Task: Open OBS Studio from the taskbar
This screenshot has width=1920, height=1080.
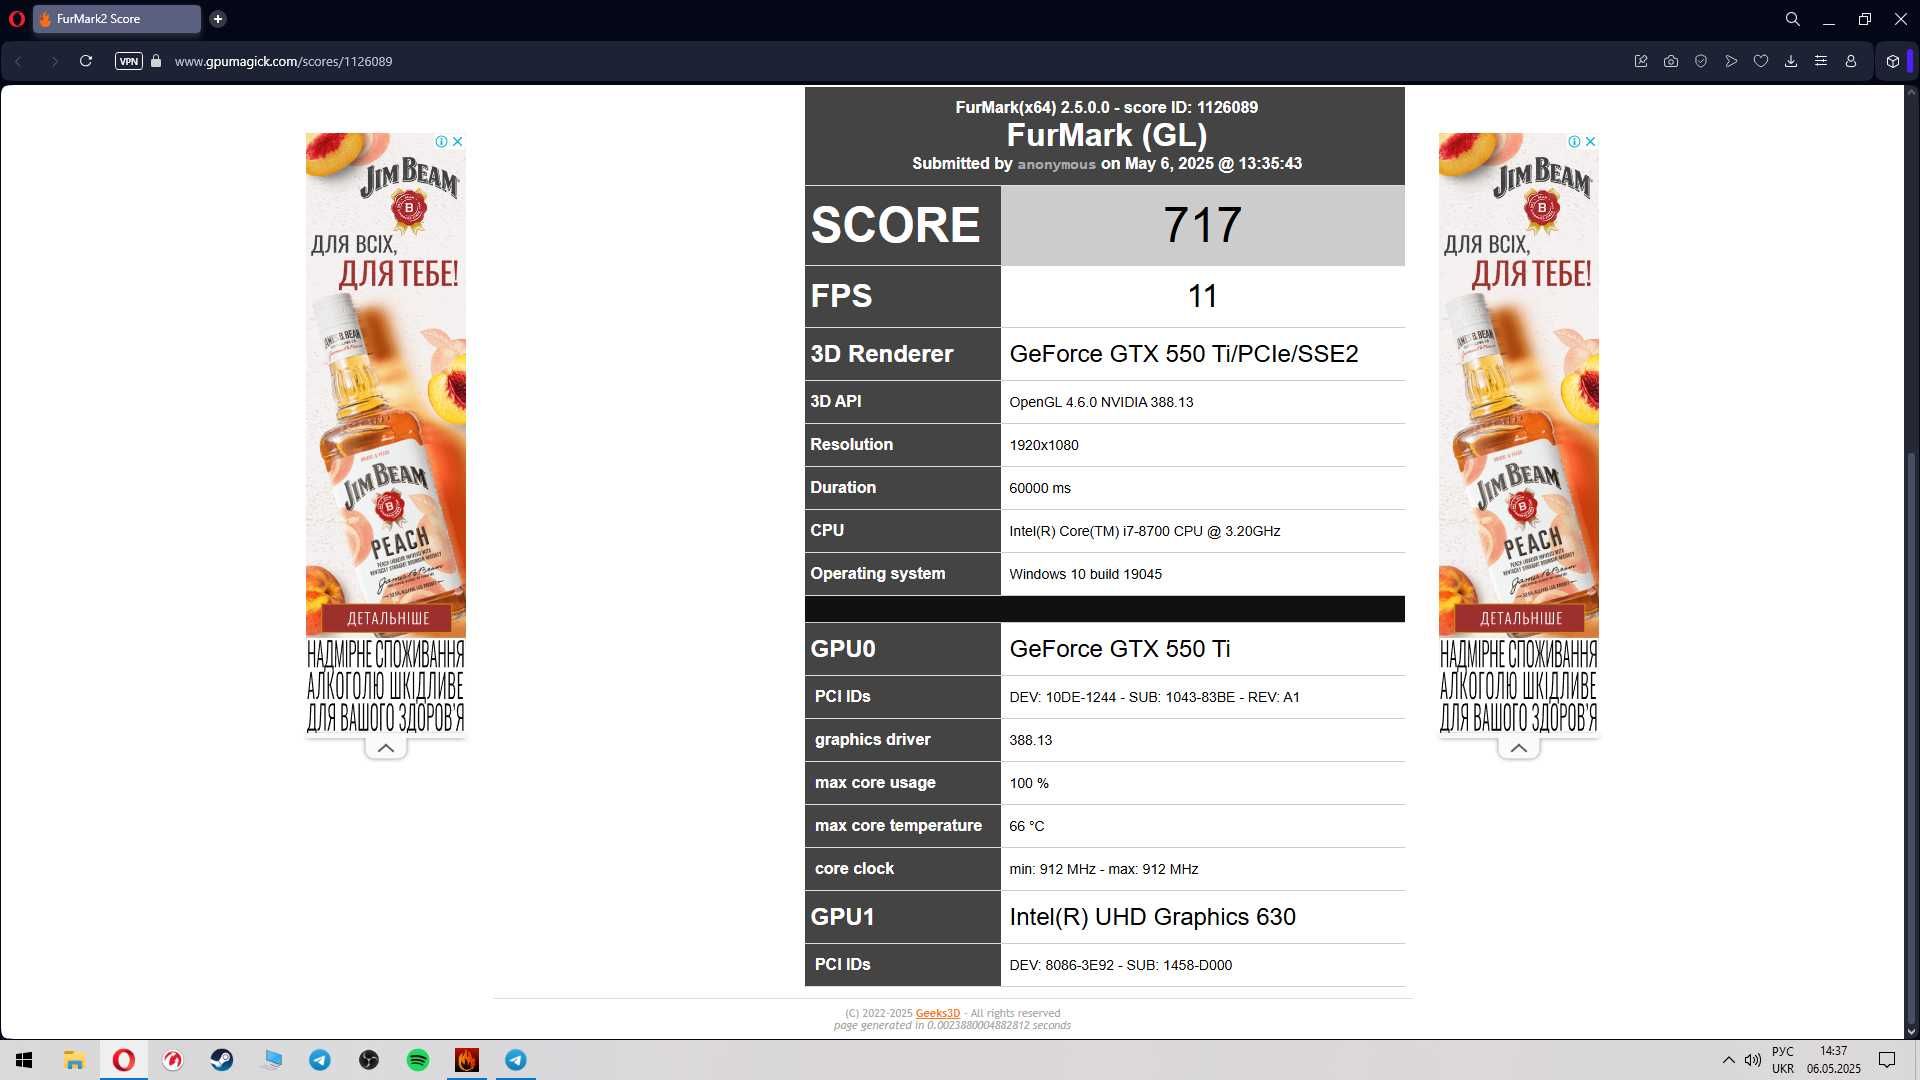Action: (x=369, y=1060)
